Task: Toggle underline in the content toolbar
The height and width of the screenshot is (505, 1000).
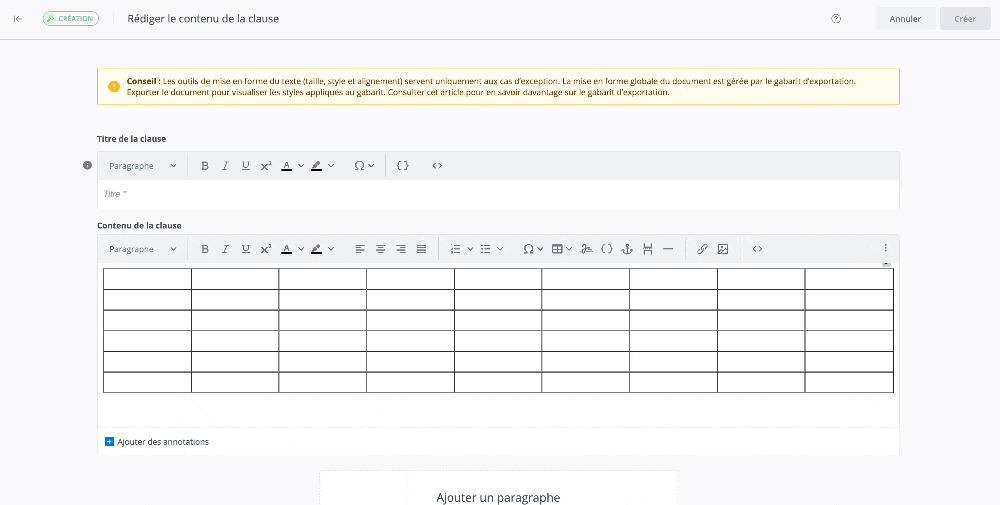Action: click(x=245, y=249)
